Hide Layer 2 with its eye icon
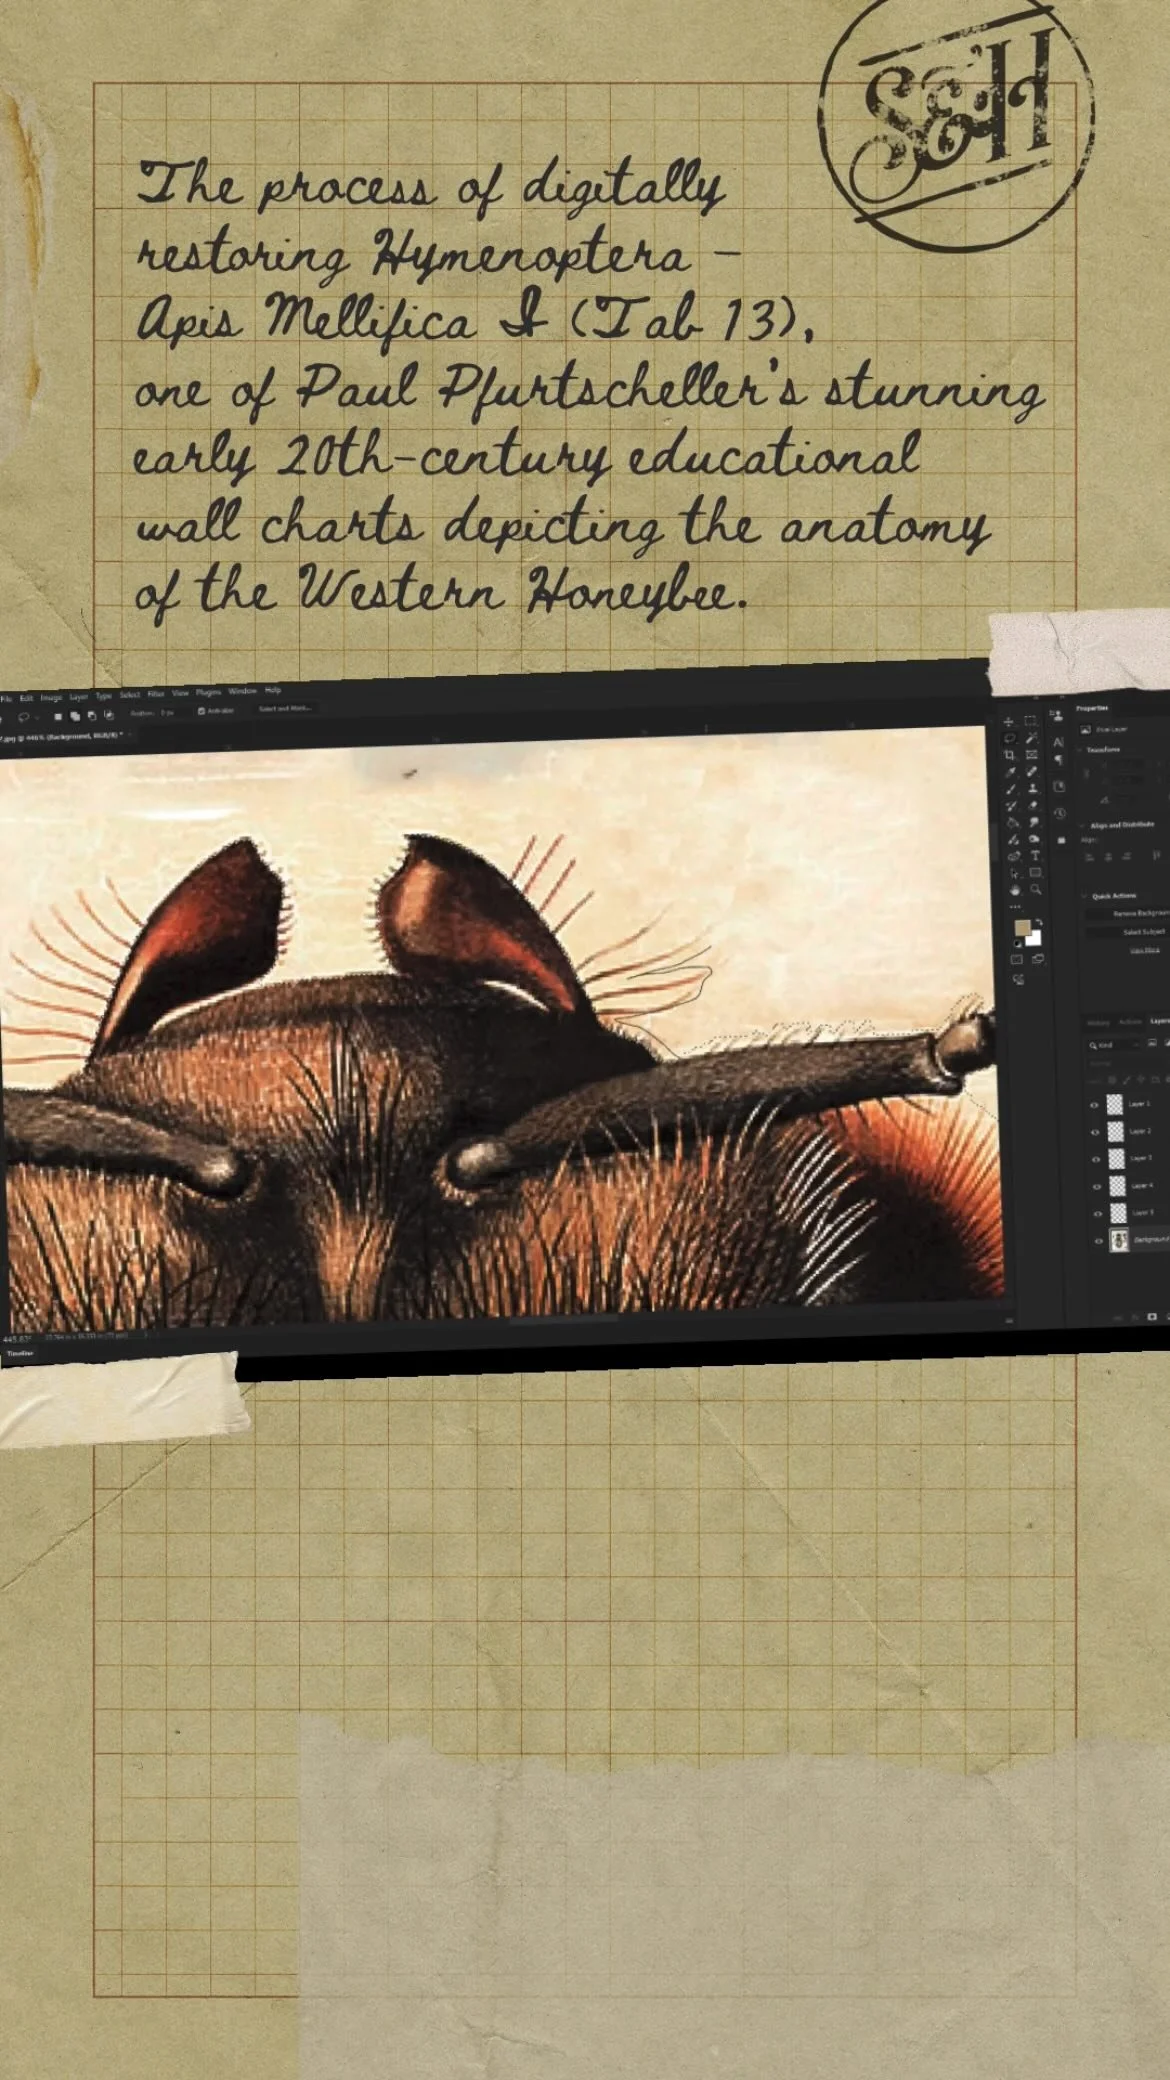This screenshot has width=1170, height=2080. [x=1095, y=1132]
